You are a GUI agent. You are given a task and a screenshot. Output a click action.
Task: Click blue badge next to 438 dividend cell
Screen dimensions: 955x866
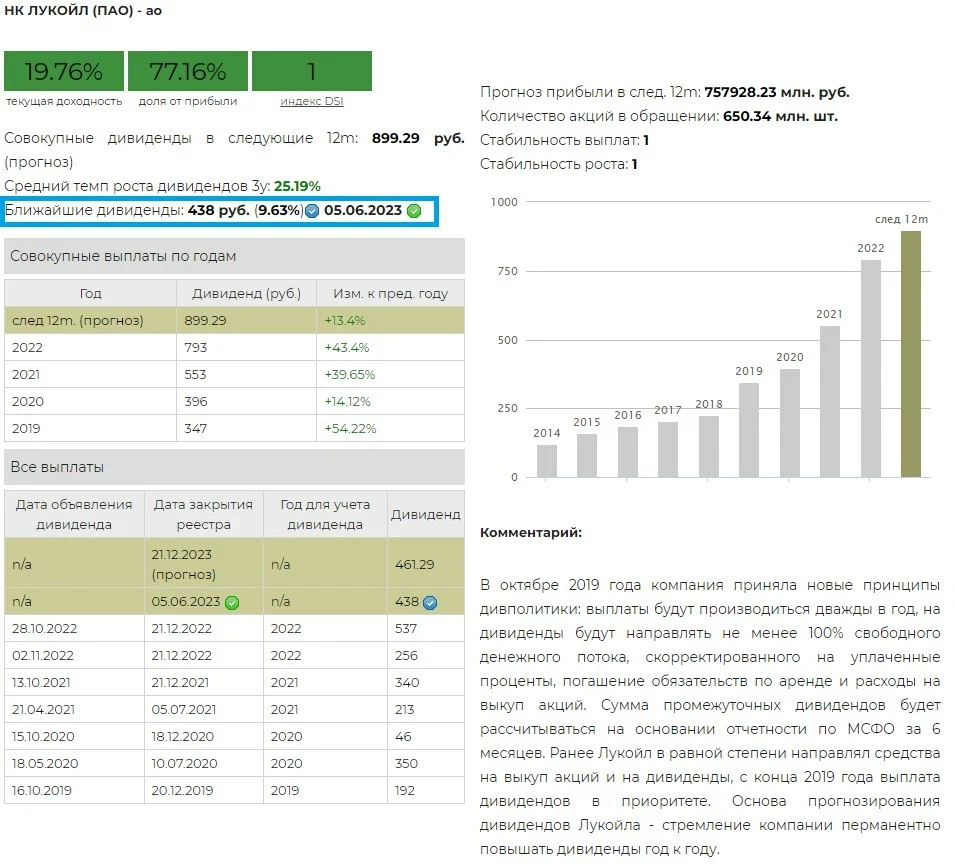click(x=430, y=602)
